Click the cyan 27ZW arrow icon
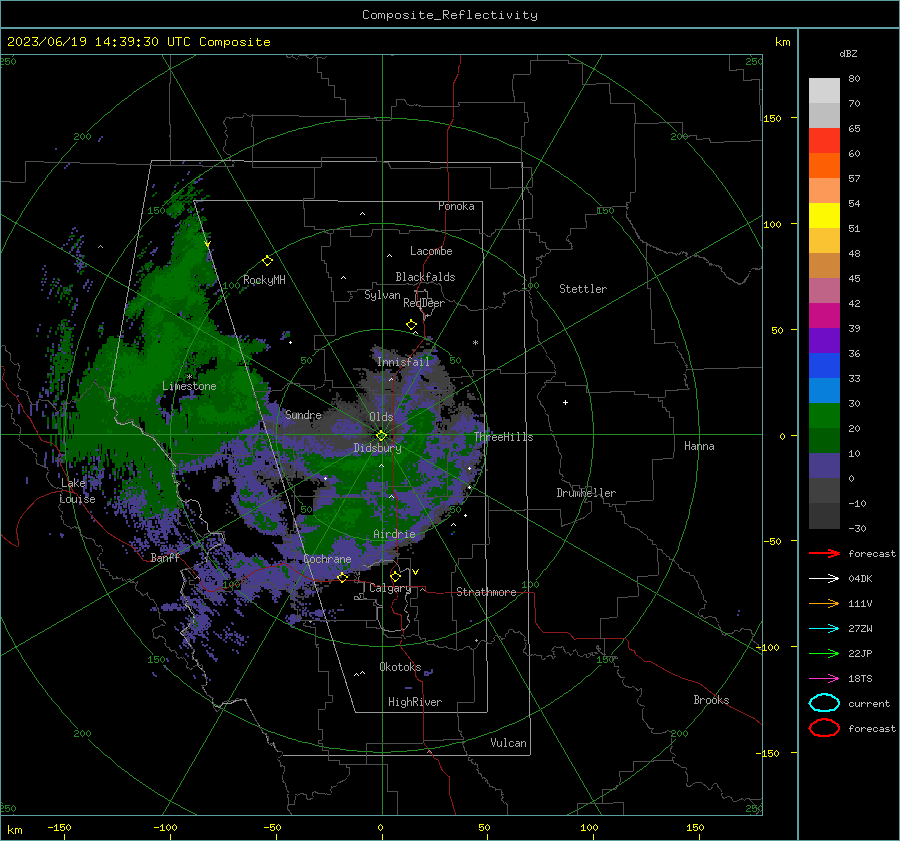The height and width of the screenshot is (841, 900). [824, 628]
